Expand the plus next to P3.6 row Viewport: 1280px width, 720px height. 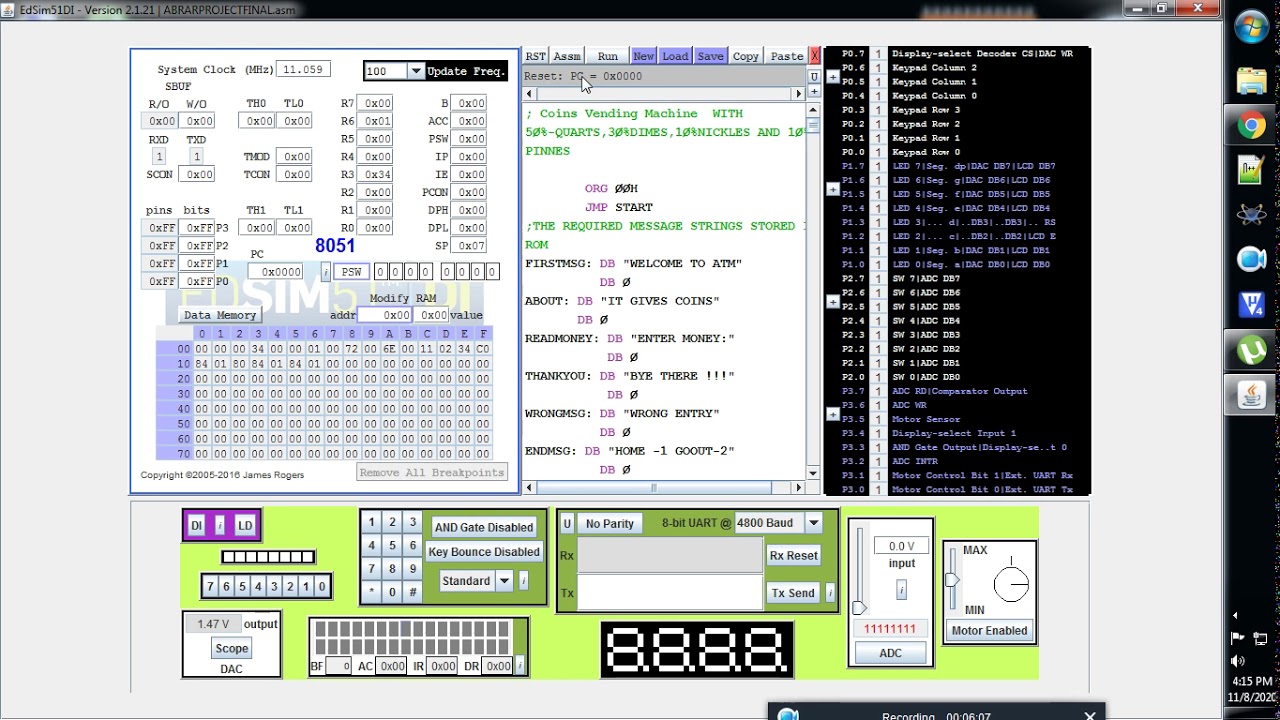point(833,414)
